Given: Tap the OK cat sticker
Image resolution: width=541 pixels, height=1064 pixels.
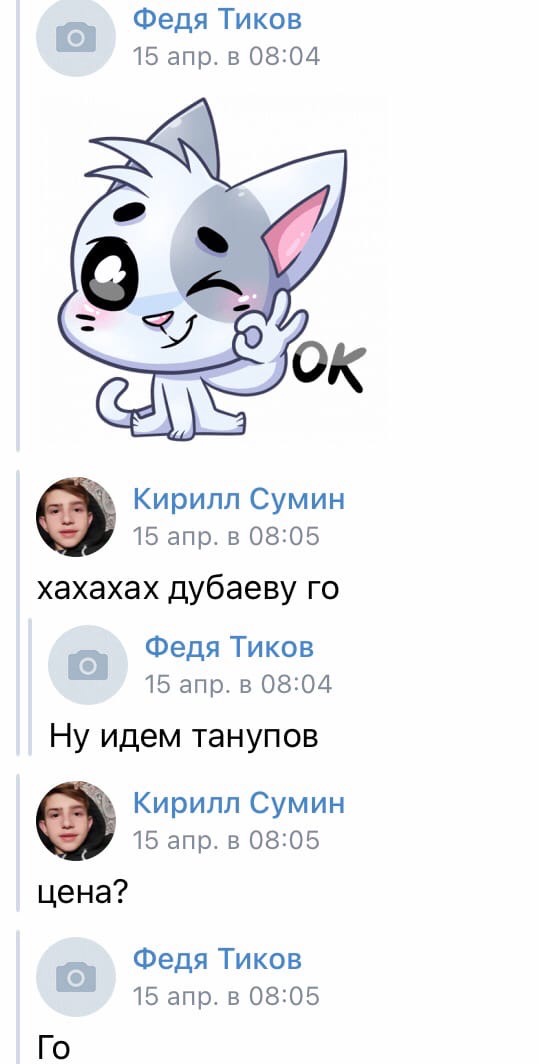Looking at the screenshot, I should 214,268.
